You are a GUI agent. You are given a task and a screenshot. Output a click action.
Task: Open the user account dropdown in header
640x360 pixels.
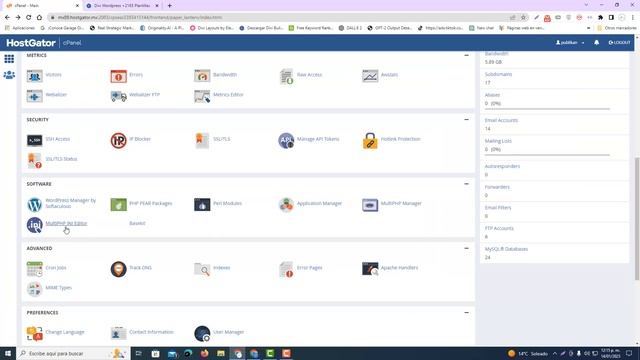coord(570,42)
